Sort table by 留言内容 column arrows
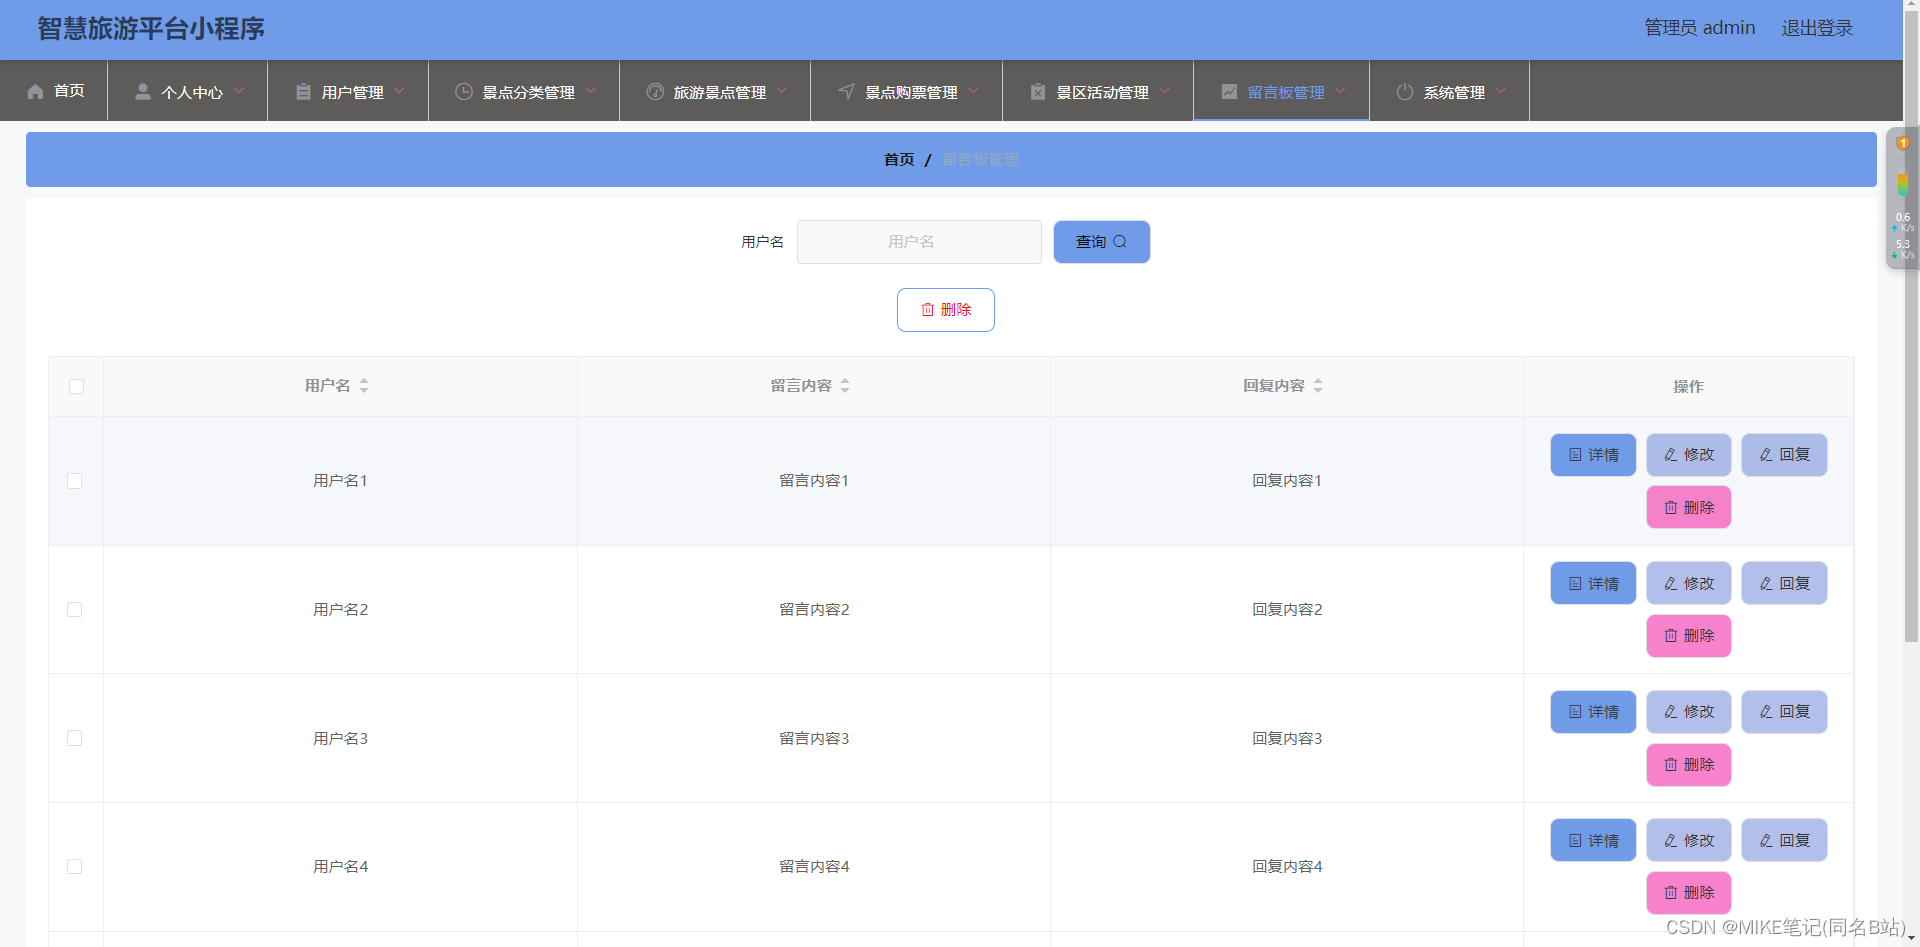 845,386
